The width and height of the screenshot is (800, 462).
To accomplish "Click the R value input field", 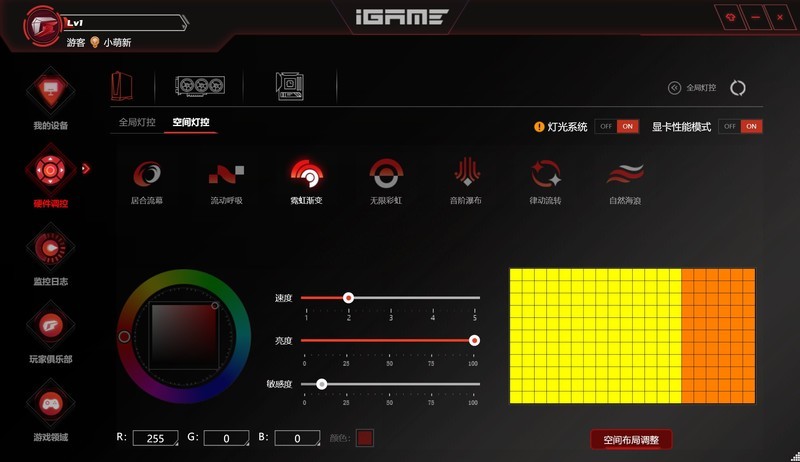I will tap(156, 438).
